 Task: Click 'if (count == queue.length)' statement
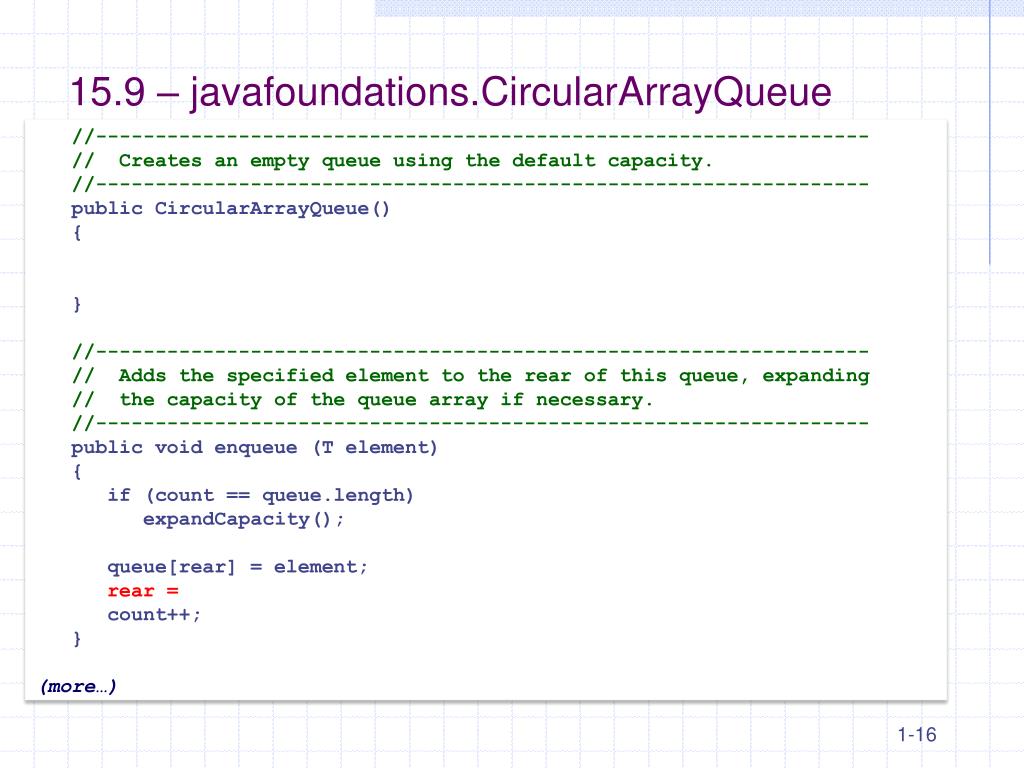pos(261,496)
